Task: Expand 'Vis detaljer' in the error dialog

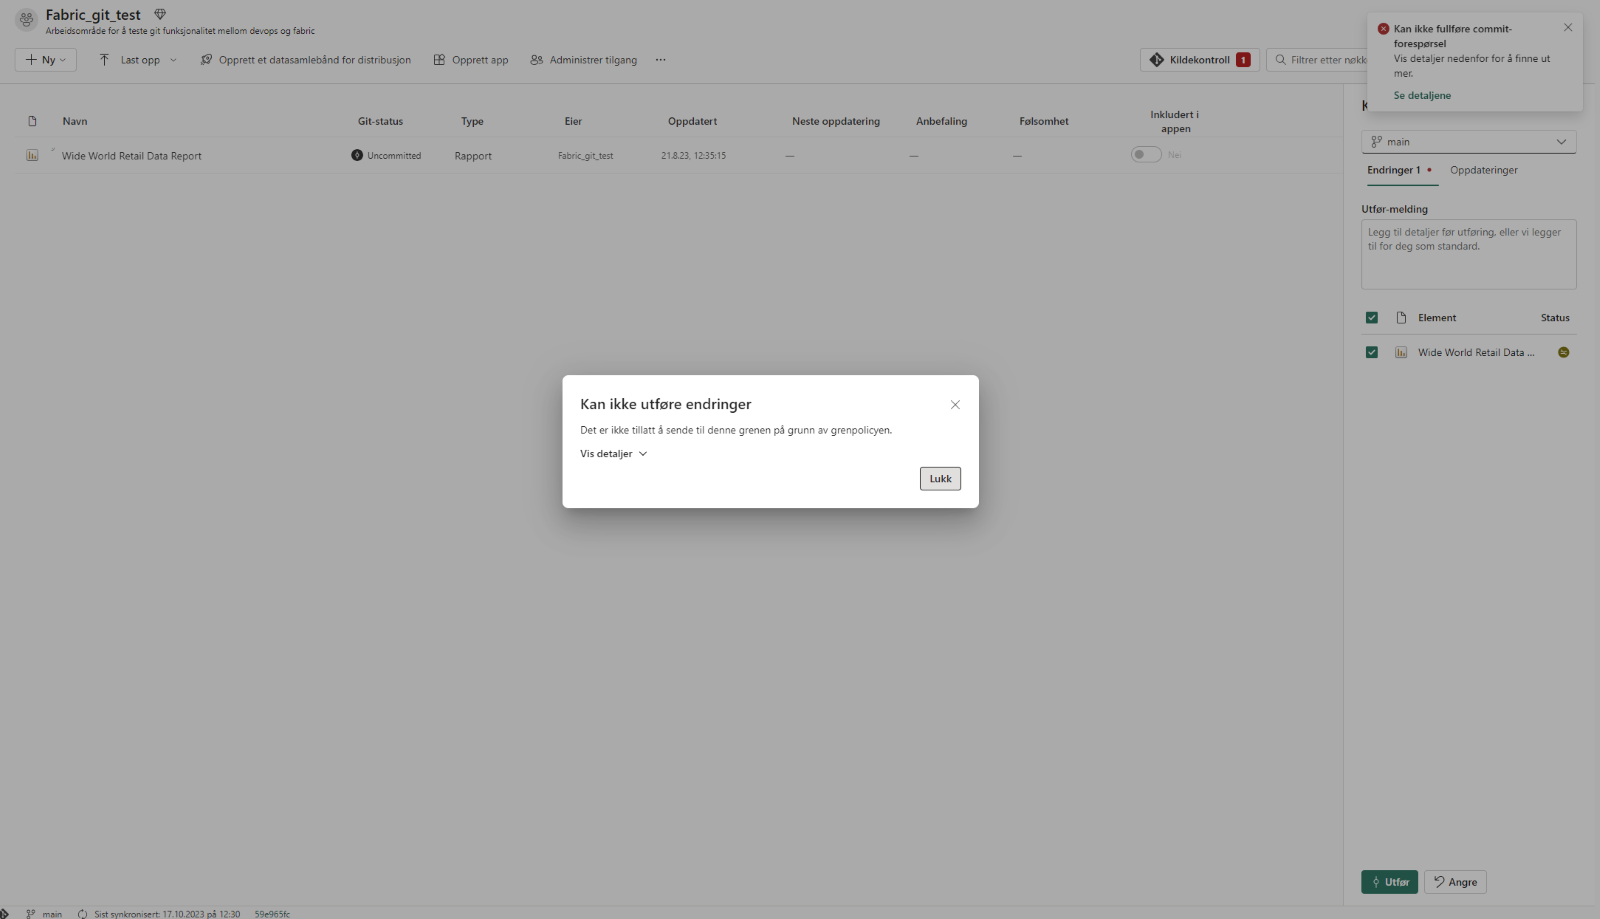Action: point(613,454)
